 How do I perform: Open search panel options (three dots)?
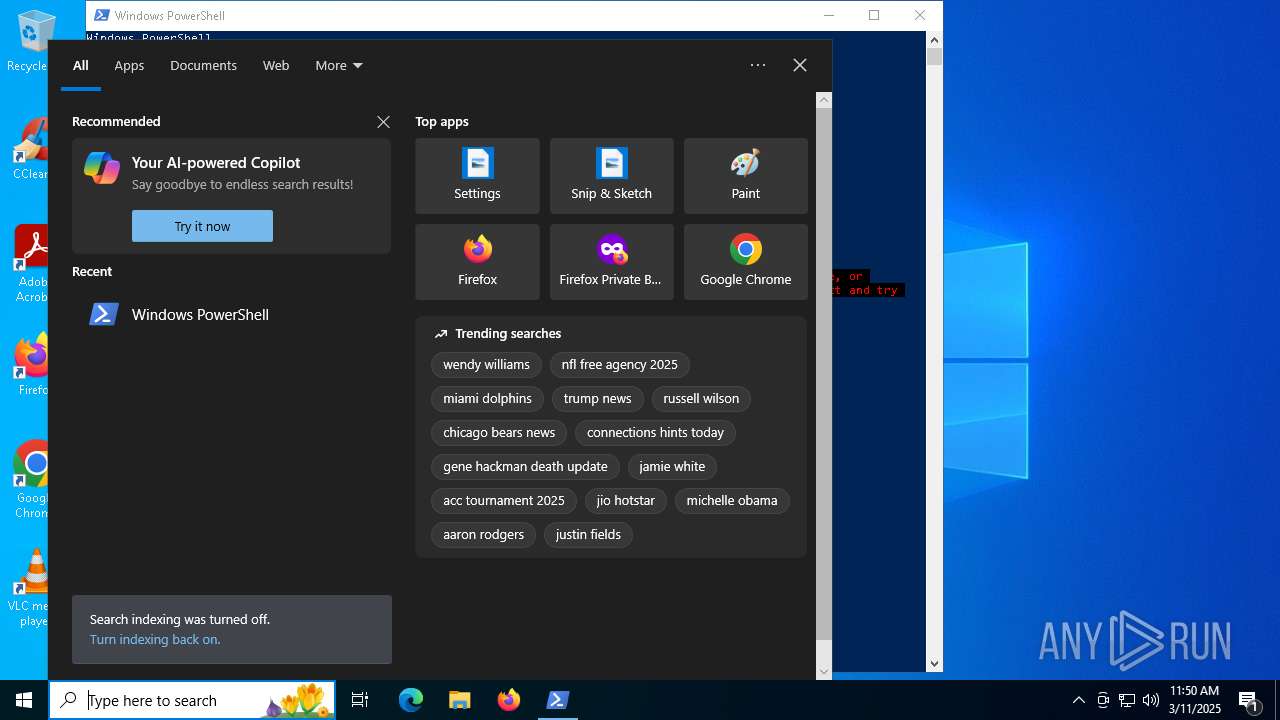(758, 65)
